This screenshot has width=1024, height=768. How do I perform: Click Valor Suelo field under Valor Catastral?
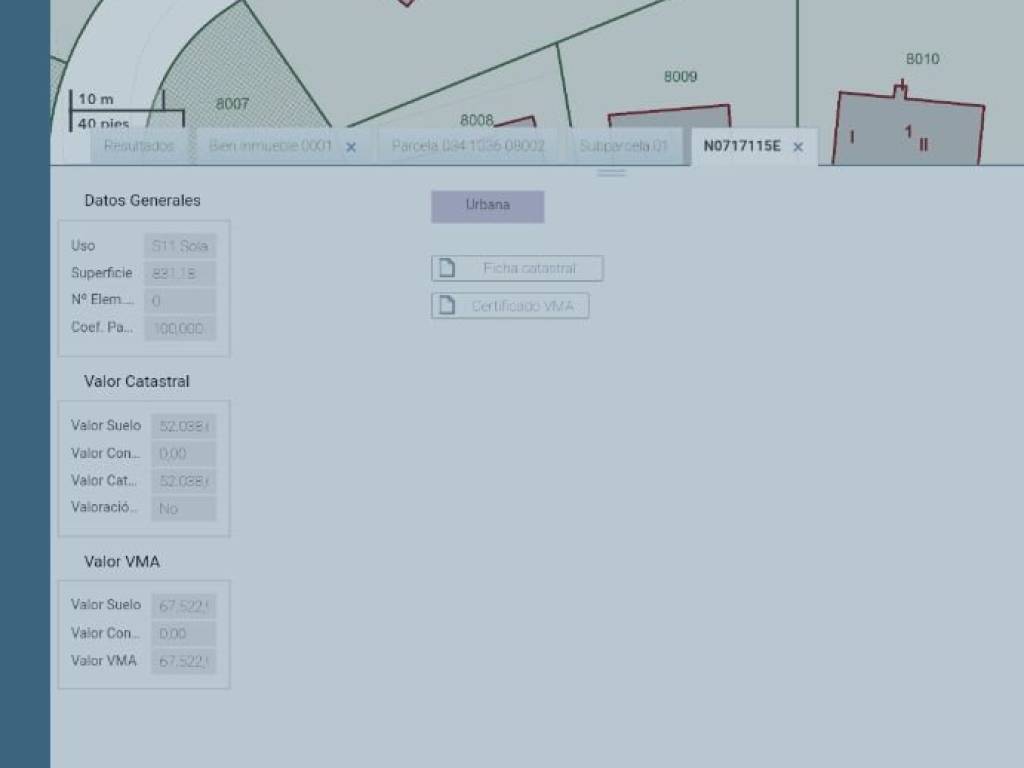pyautogui.click(x=183, y=426)
